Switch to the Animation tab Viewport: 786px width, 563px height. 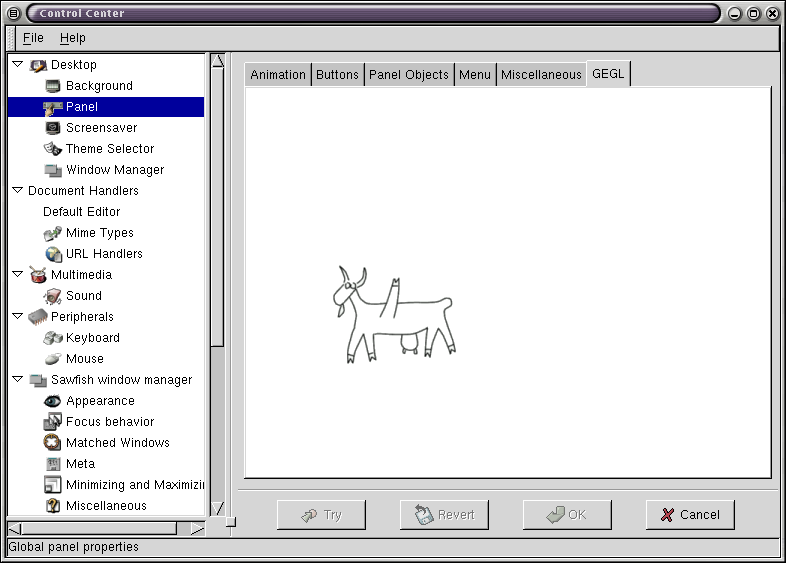click(x=278, y=75)
